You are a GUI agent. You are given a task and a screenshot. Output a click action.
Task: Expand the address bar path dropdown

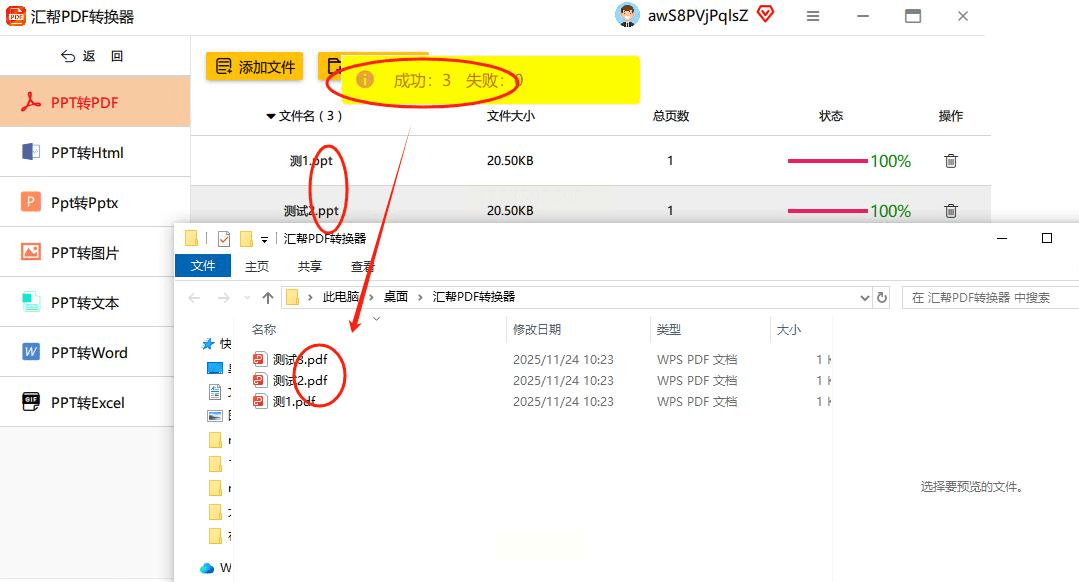[865, 297]
